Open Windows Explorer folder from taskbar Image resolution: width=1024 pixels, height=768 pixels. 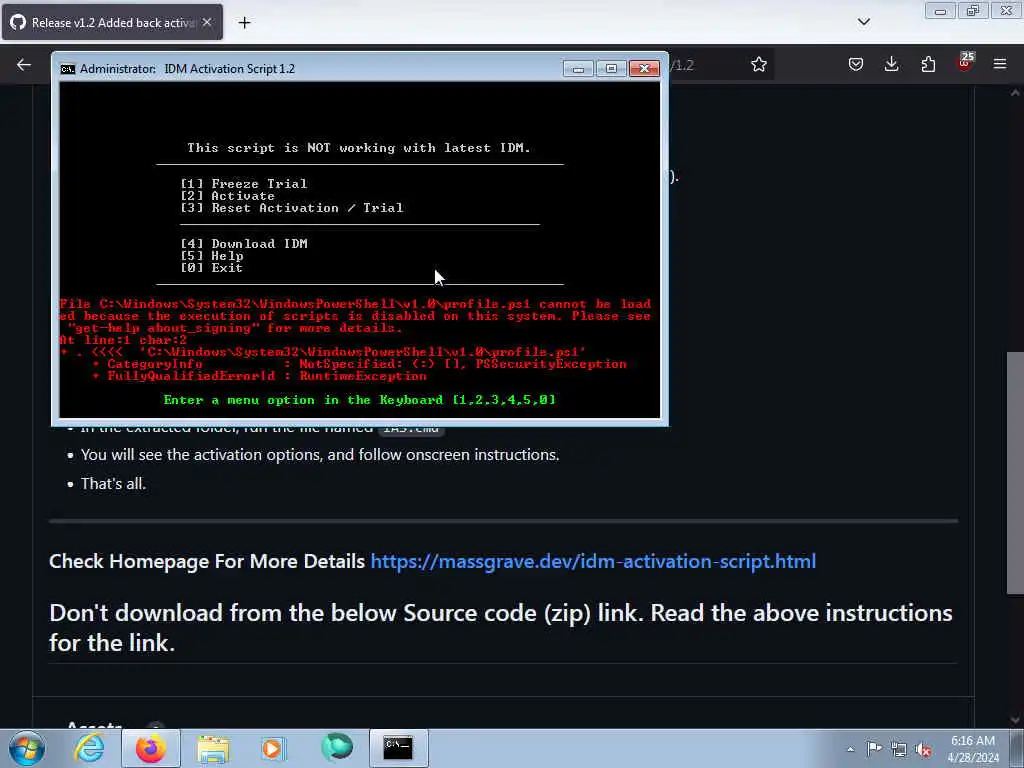213,748
